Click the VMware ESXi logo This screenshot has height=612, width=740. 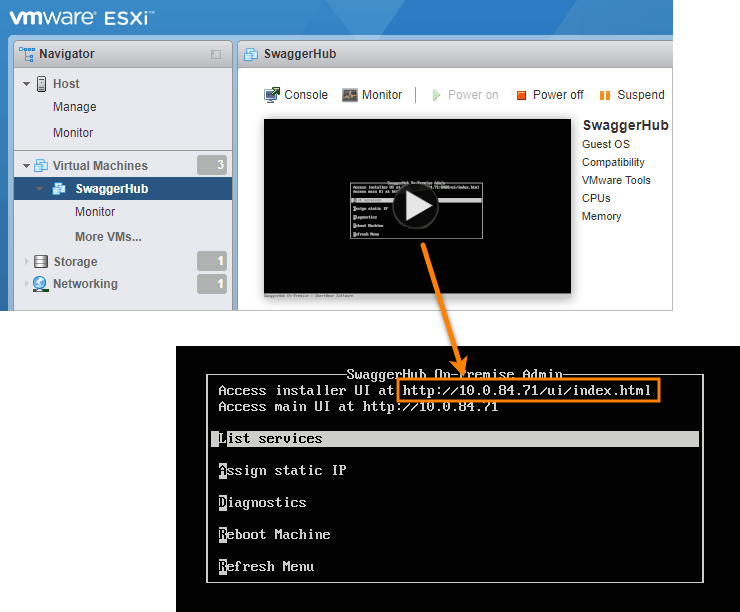point(81,18)
